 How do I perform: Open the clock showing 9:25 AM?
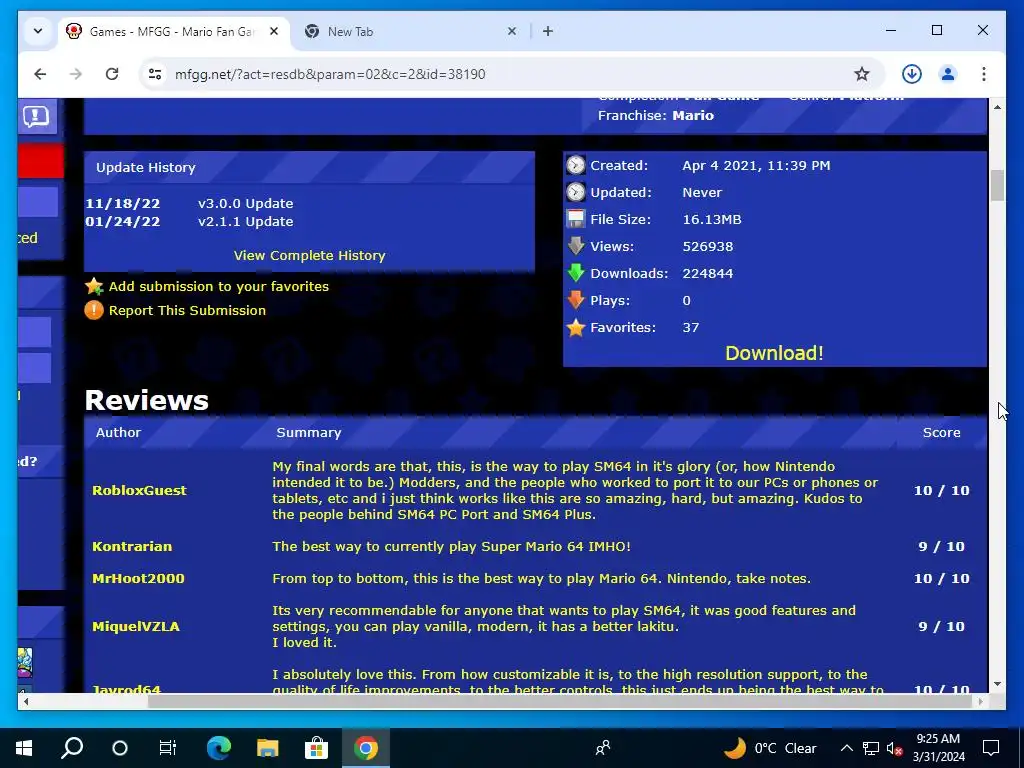(x=938, y=748)
